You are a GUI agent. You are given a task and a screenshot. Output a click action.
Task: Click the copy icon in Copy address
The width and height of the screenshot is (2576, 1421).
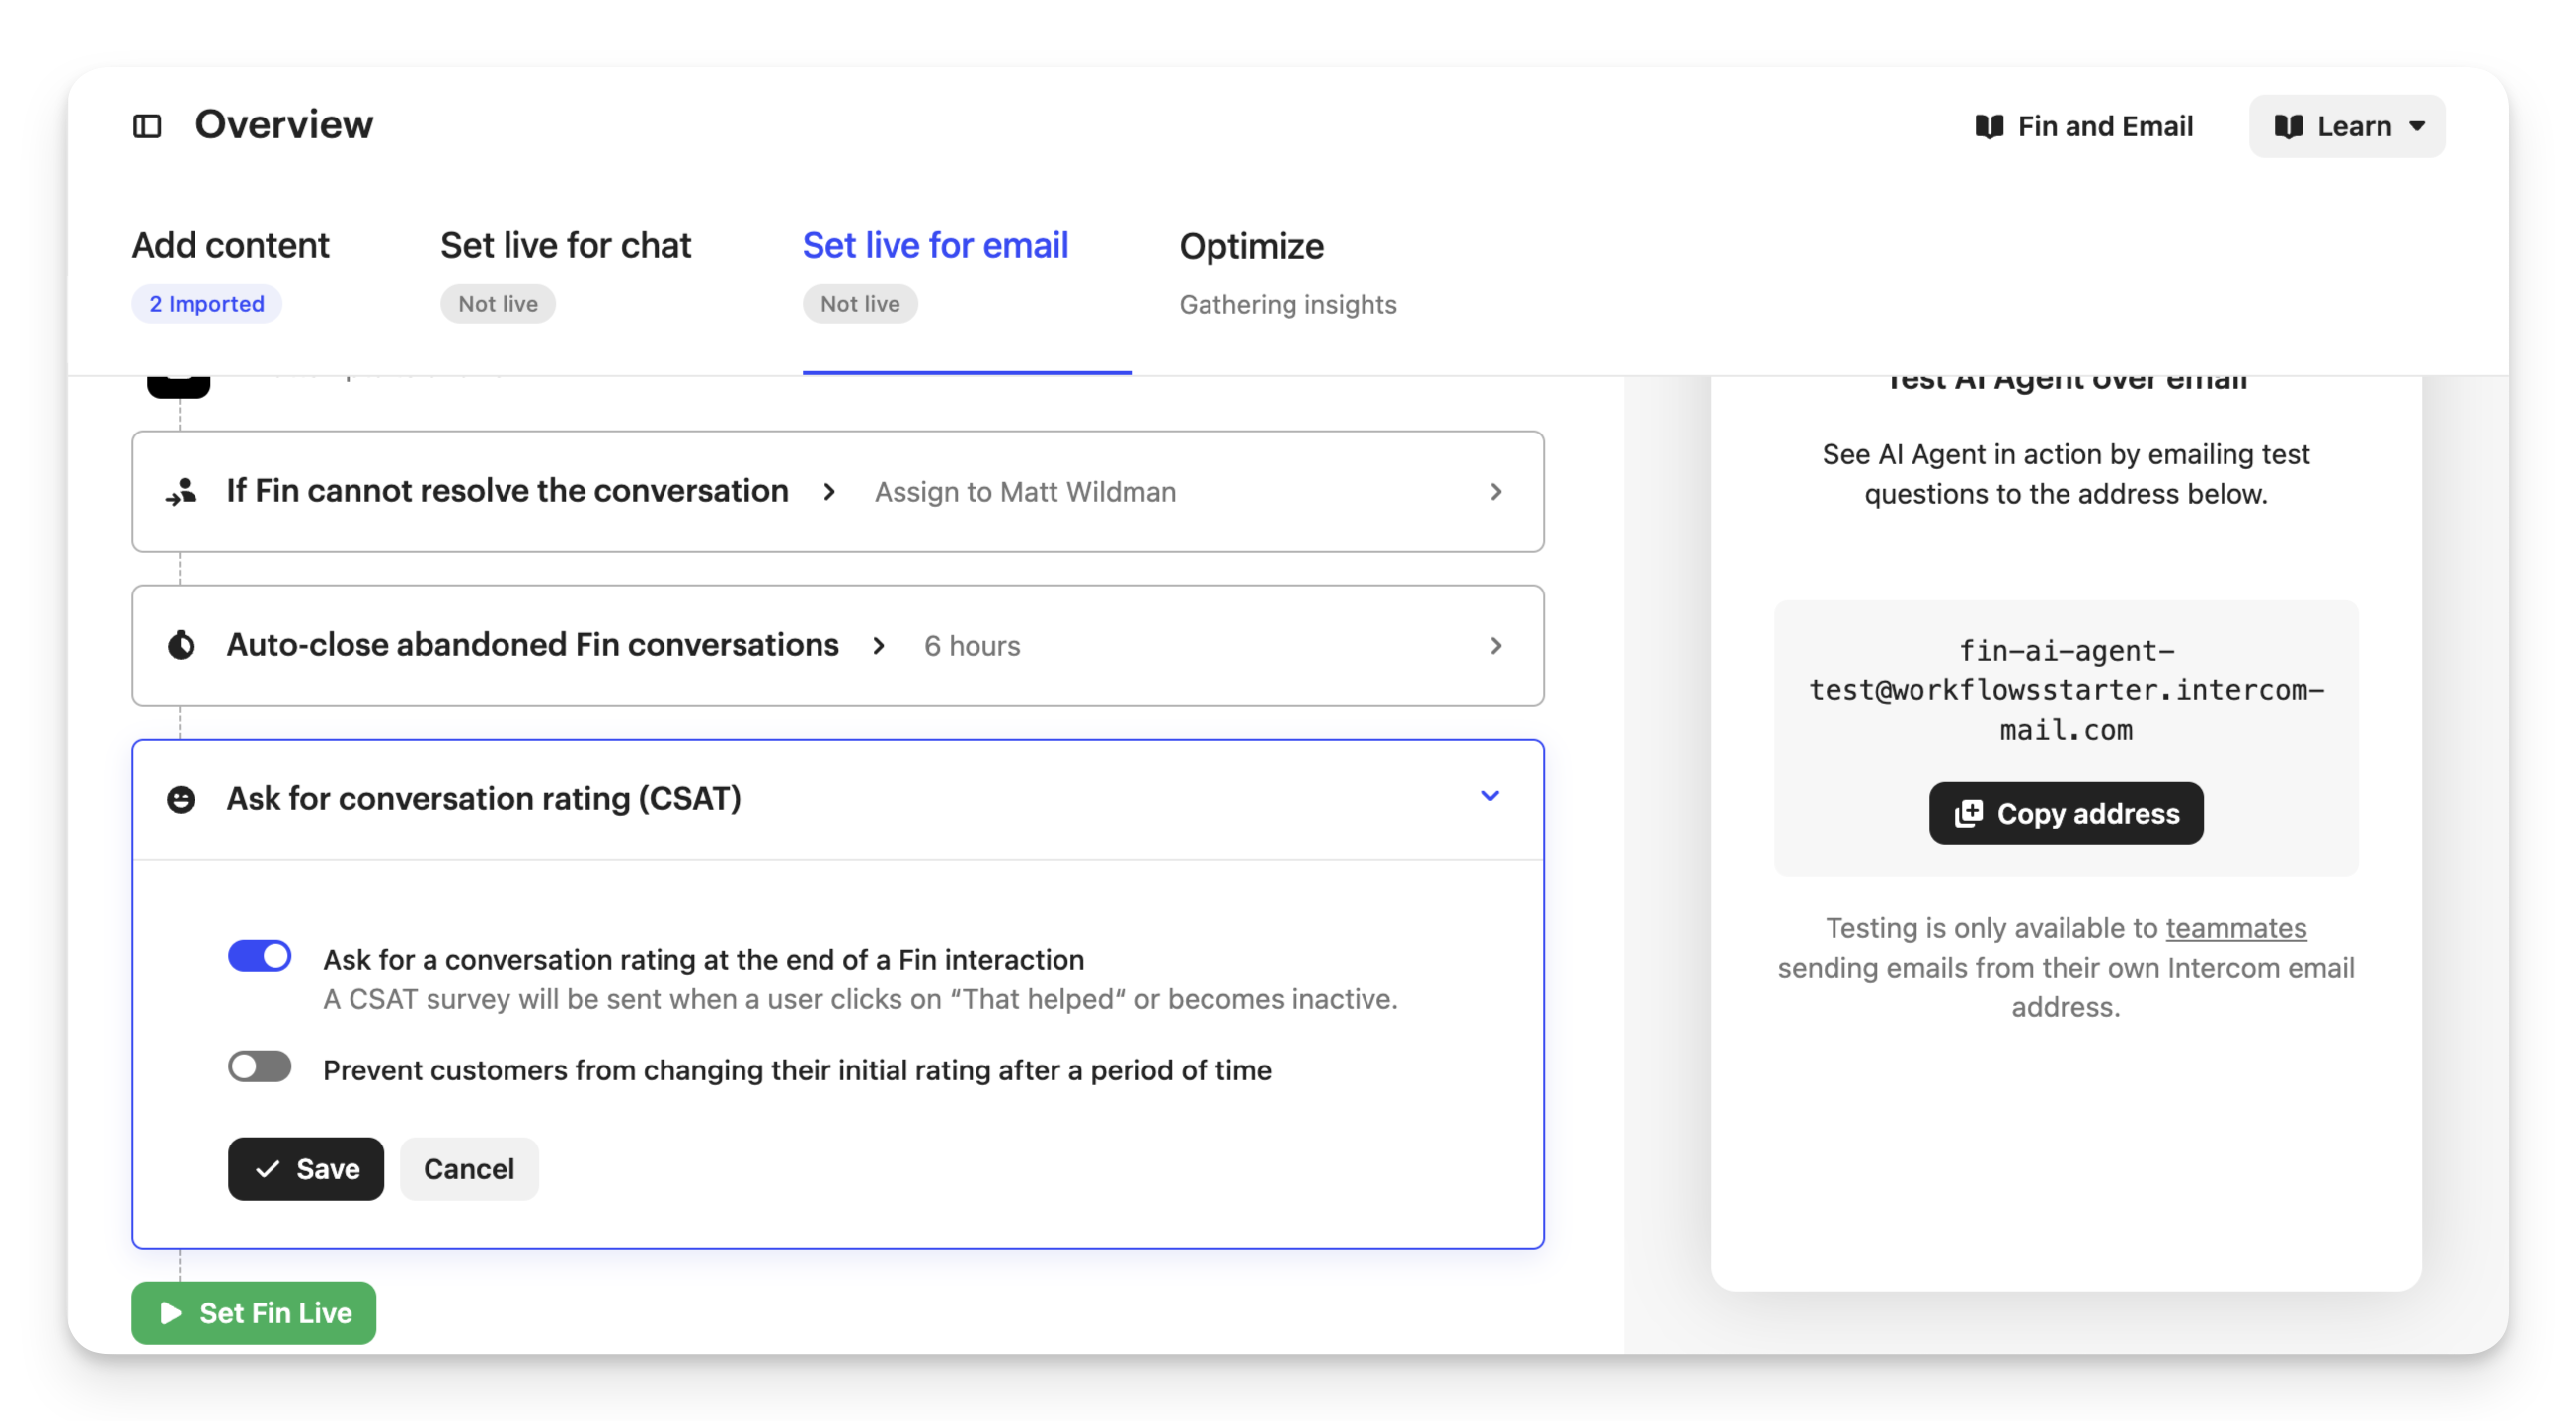[x=1968, y=813]
